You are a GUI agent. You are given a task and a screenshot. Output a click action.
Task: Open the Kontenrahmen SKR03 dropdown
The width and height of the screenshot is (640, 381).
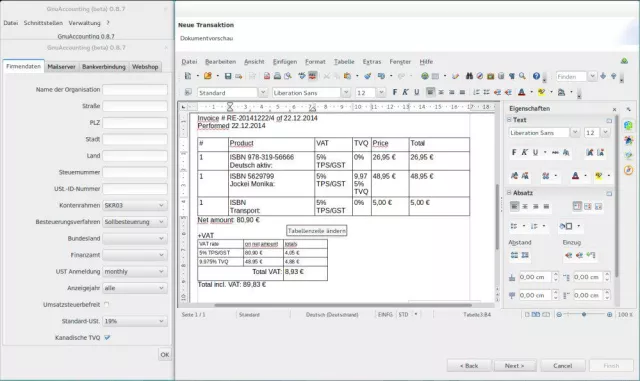coord(135,205)
